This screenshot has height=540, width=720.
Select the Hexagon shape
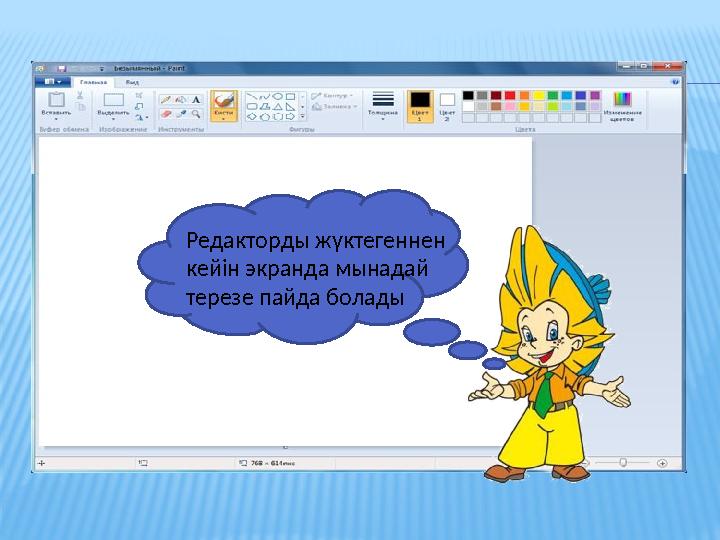pos(277,117)
